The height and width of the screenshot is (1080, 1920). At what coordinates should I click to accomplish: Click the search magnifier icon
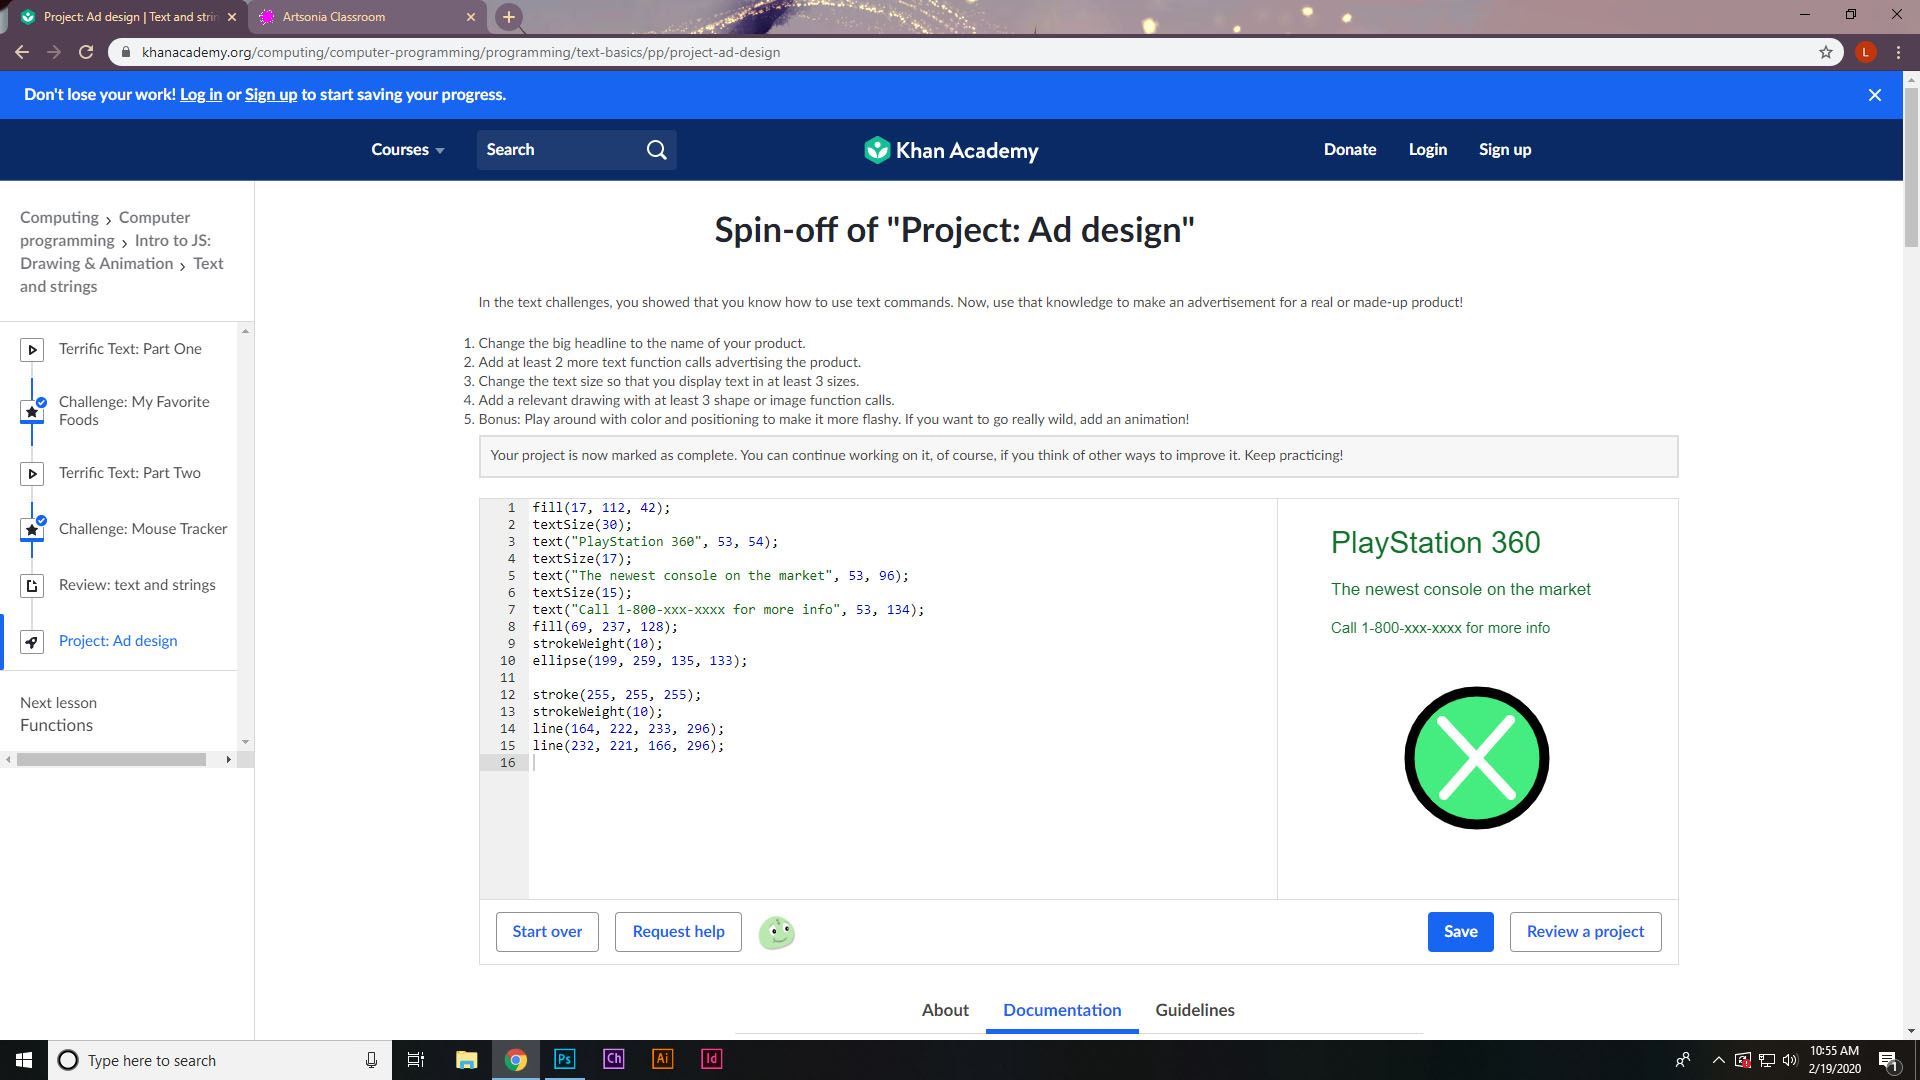pyautogui.click(x=656, y=150)
